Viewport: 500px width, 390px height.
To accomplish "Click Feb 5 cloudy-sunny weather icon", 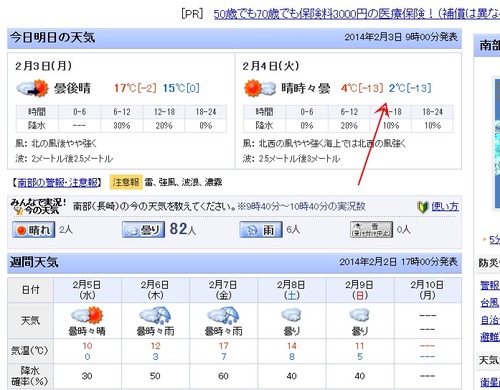I will (x=87, y=315).
